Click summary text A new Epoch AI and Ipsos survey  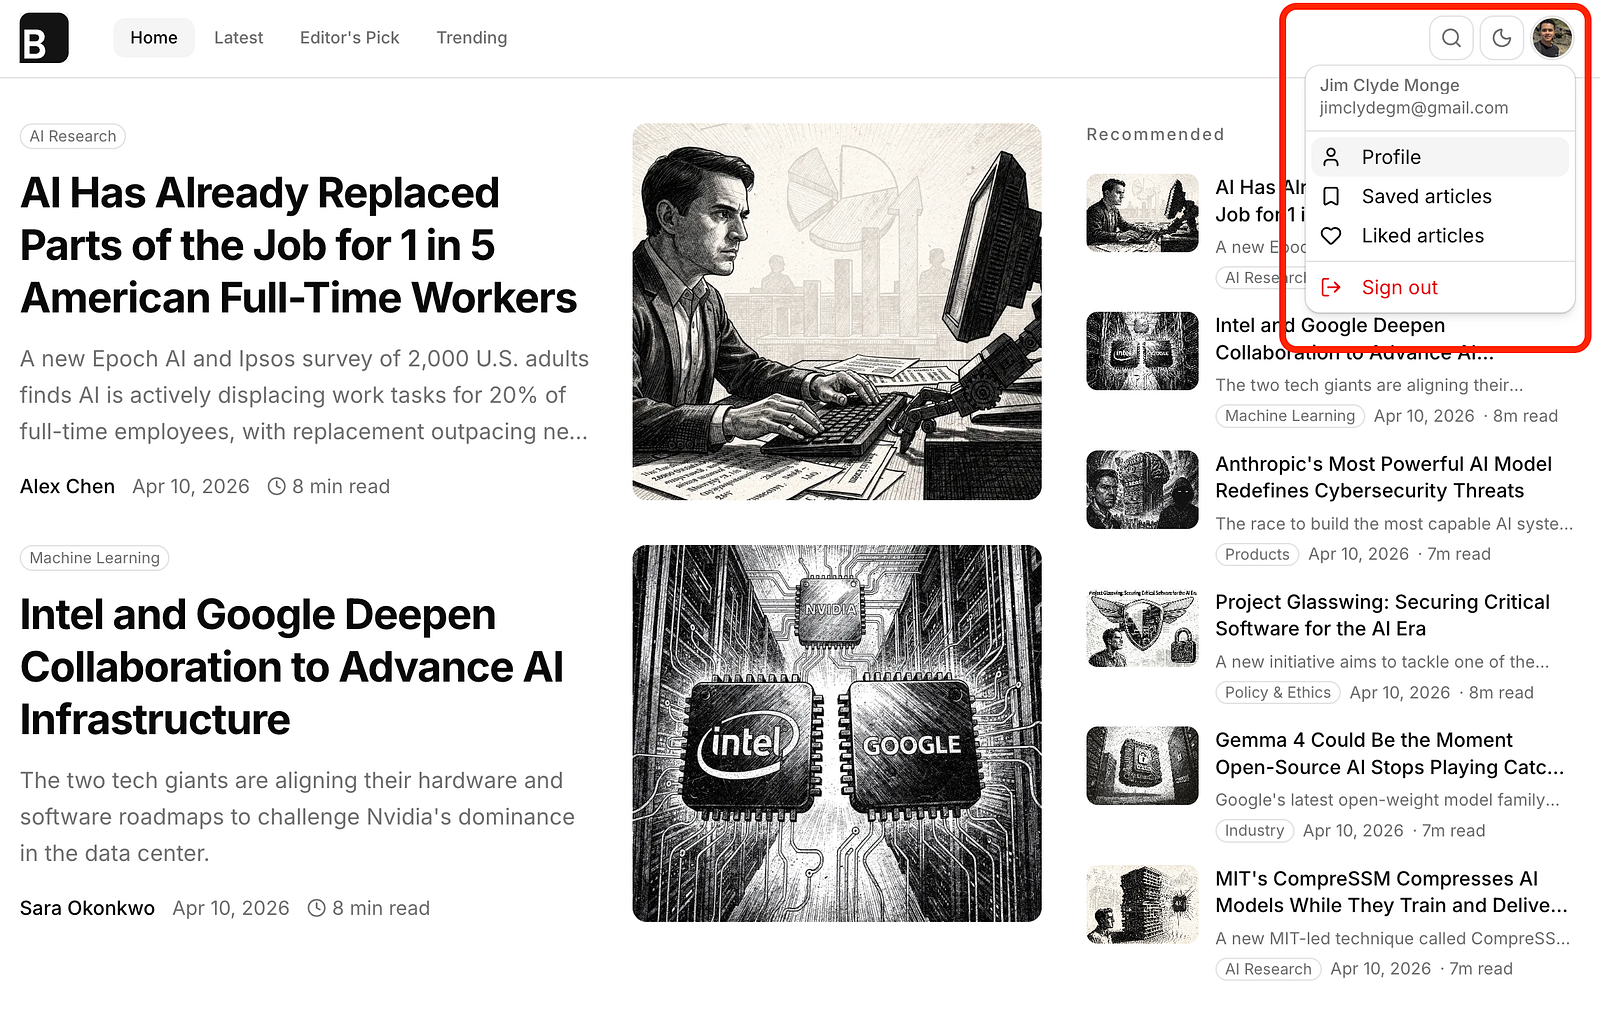[305, 396]
